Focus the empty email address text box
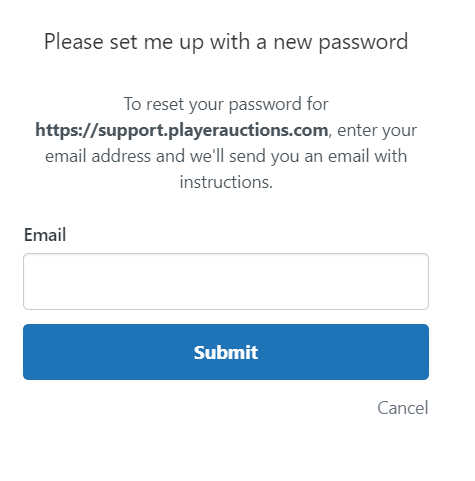475x481 pixels. [x=226, y=281]
